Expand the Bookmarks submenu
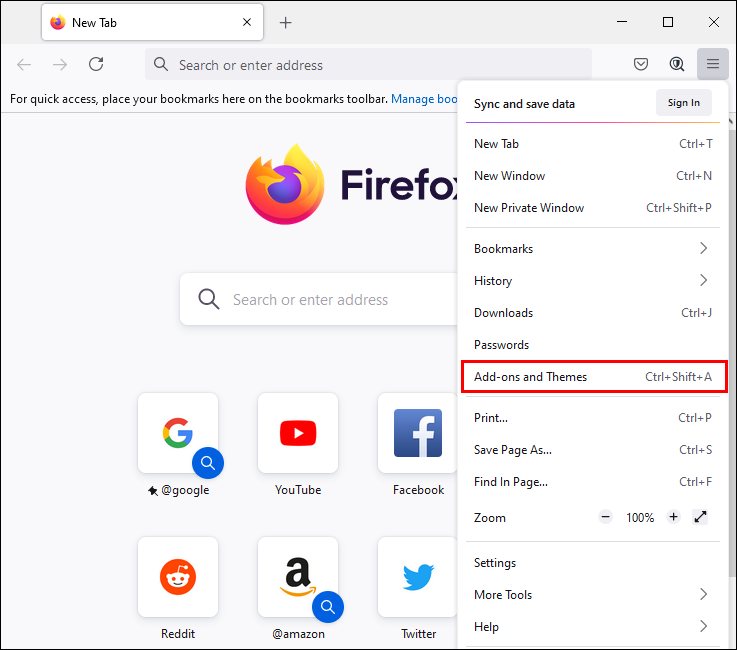737x650 pixels. 593,249
